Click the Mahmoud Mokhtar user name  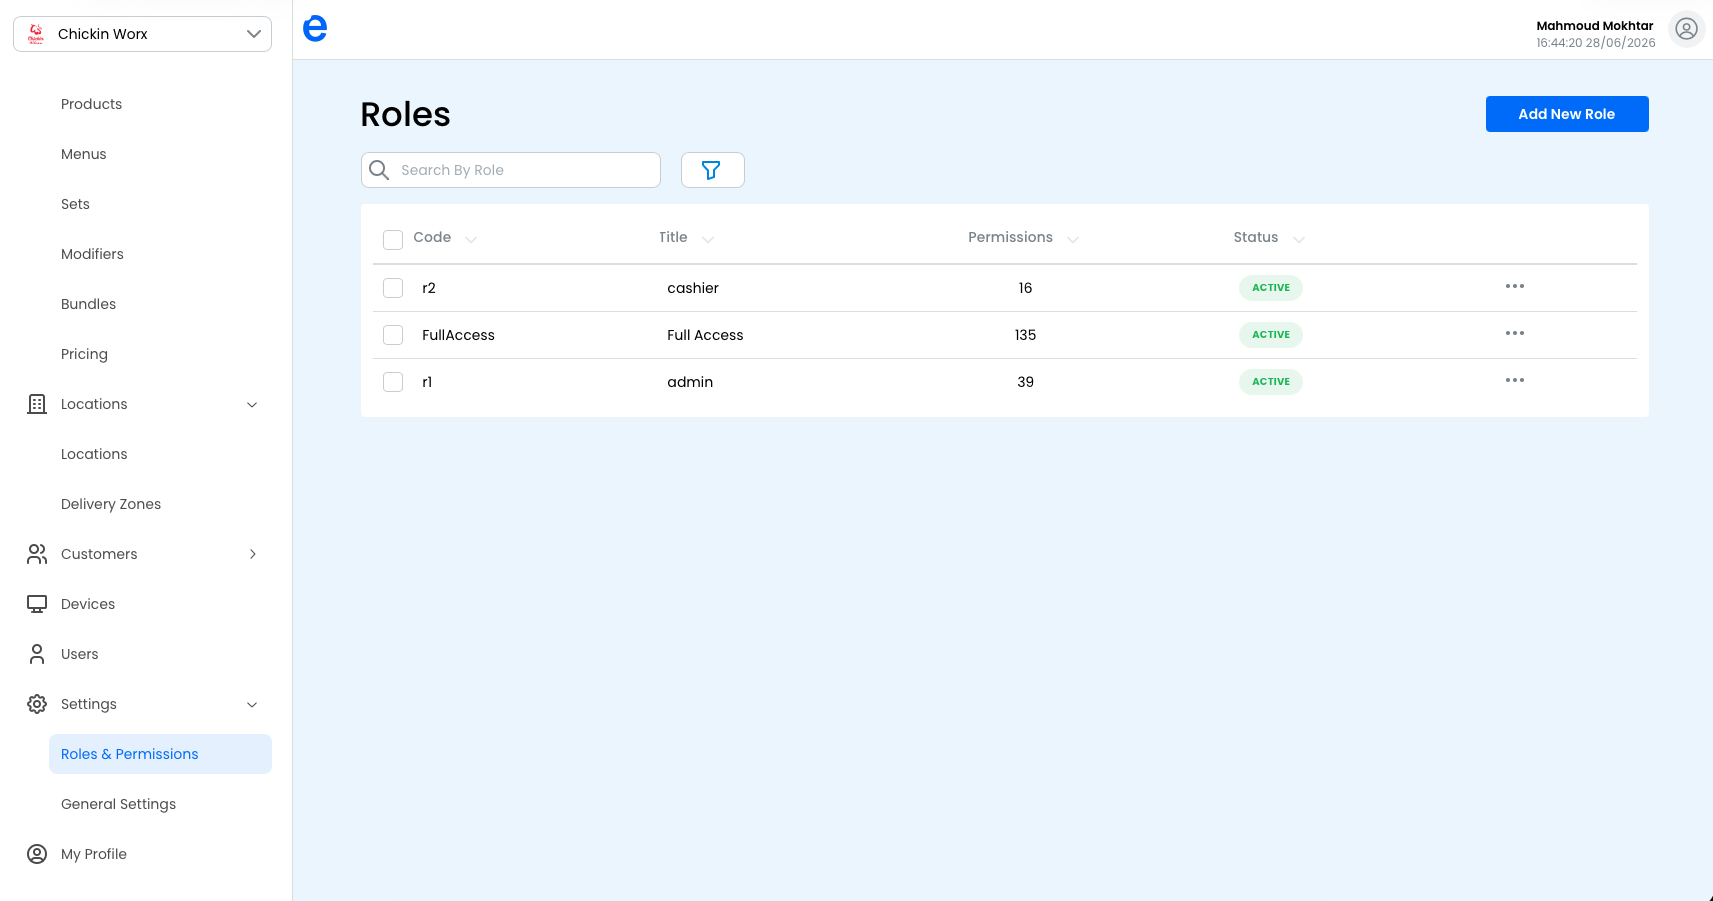pos(1595,26)
